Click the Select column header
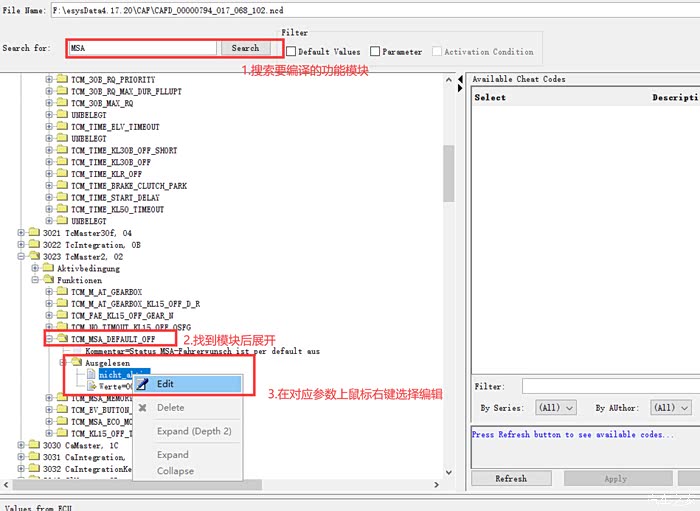The image size is (700, 511). pyautogui.click(x=490, y=97)
